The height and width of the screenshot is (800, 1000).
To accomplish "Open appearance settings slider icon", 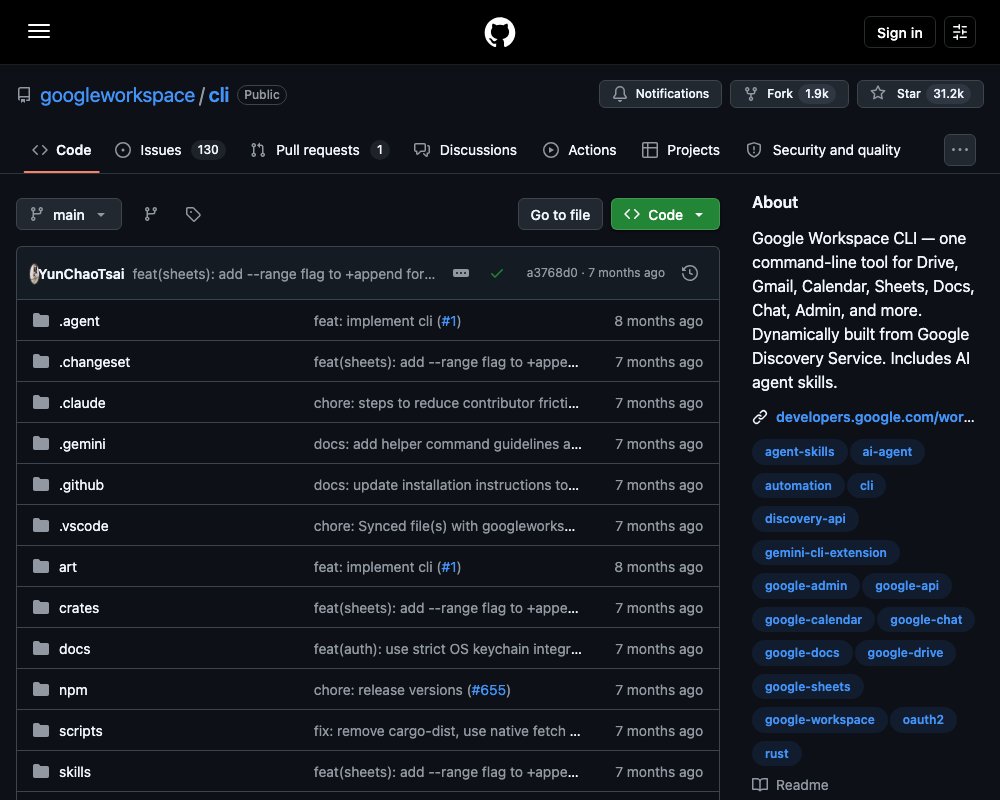I will 960,32.
